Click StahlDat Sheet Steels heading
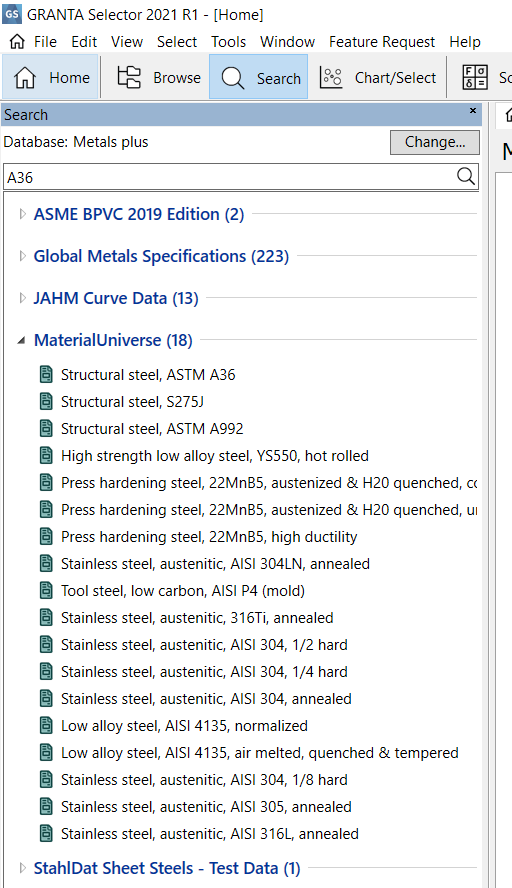The image size is (512, 888). tap(167, 868)
